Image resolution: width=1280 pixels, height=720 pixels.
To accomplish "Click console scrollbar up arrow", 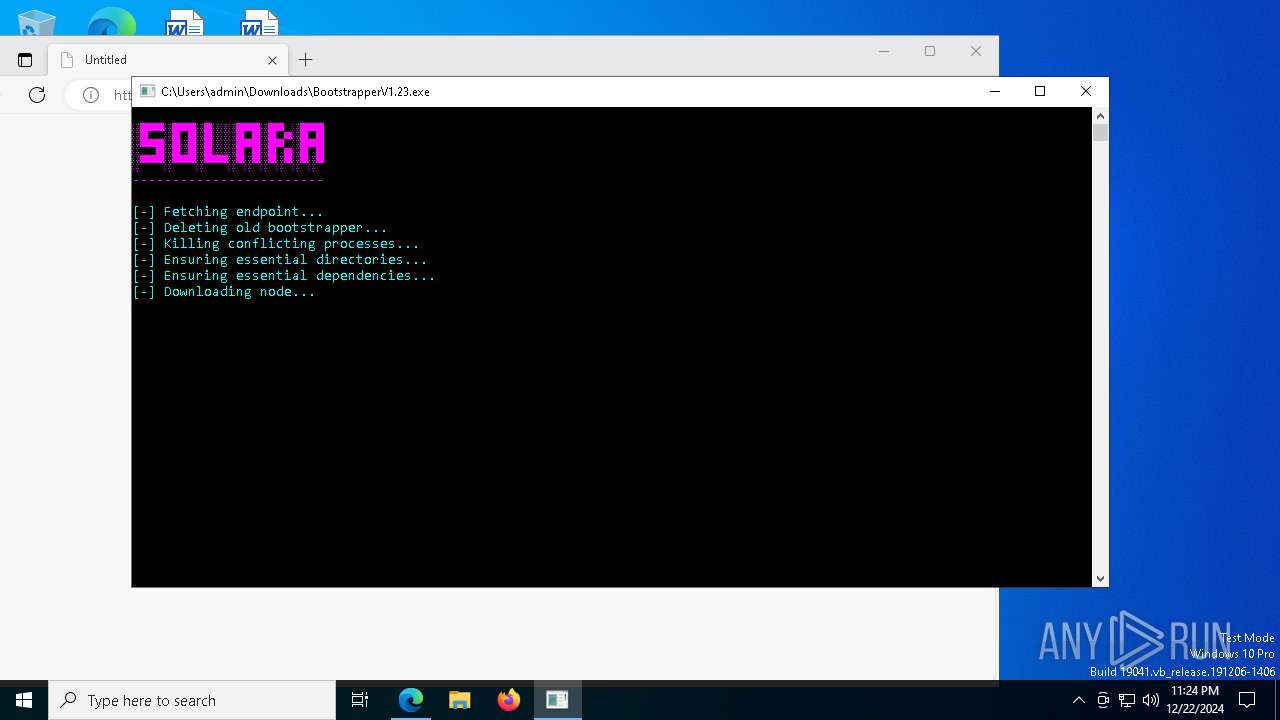I will pyautogui.click(x=1100, y=115).
